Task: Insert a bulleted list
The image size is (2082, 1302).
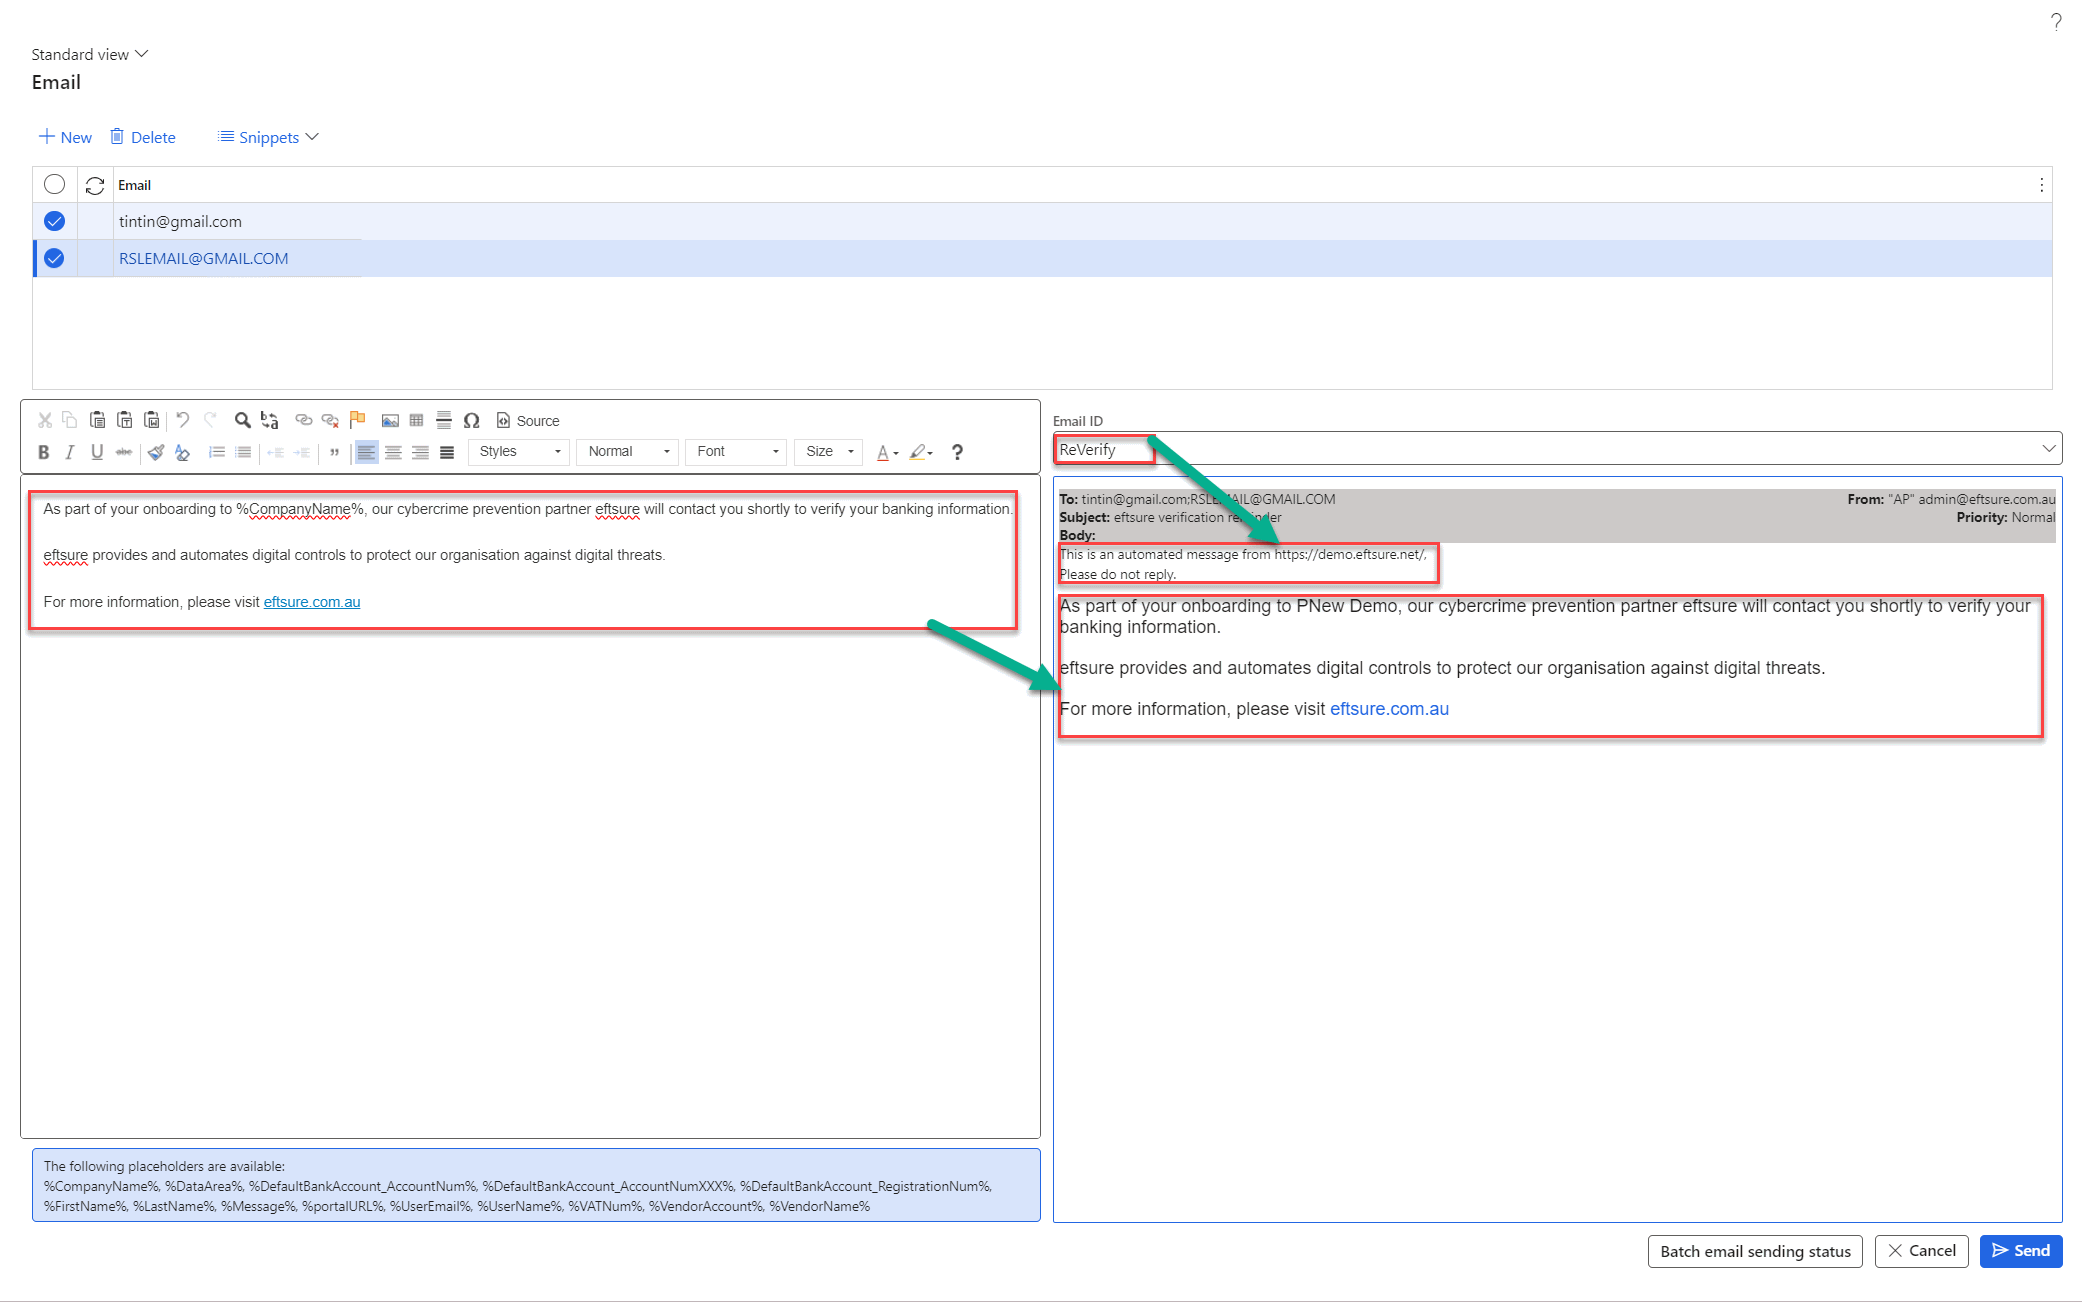Action: click(x=242, y=452)
